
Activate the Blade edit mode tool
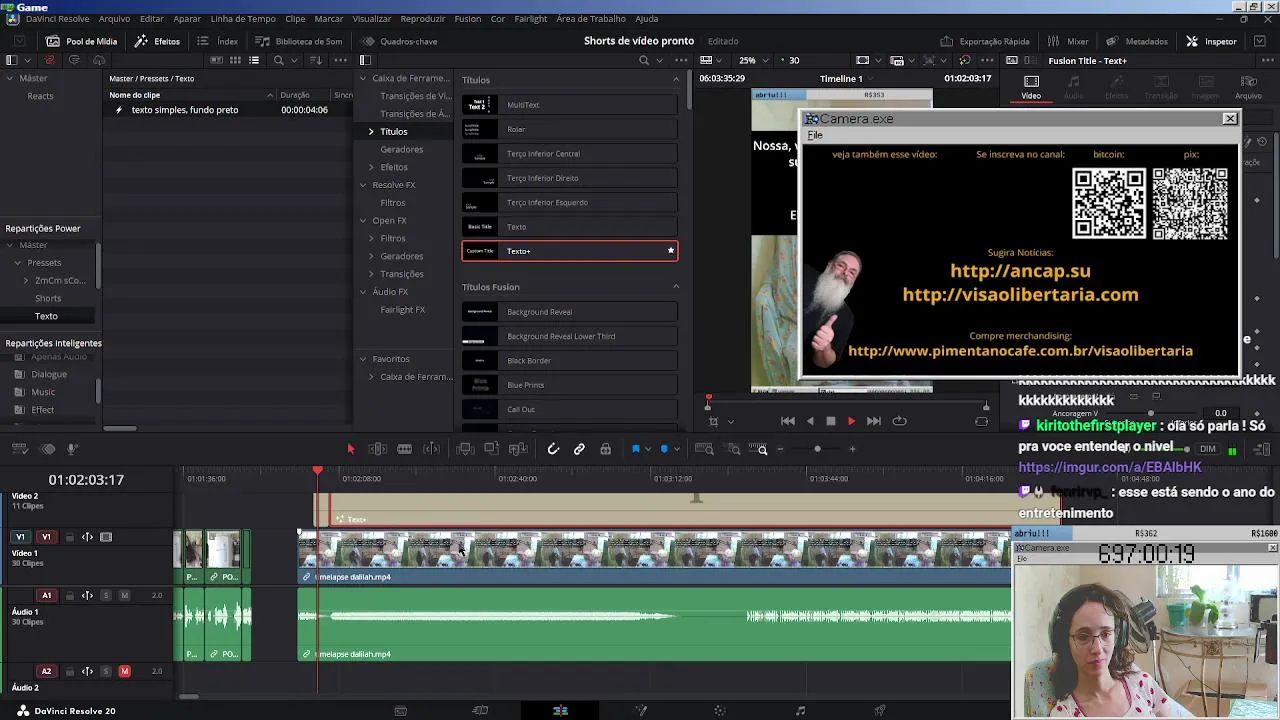pos(404,449)
